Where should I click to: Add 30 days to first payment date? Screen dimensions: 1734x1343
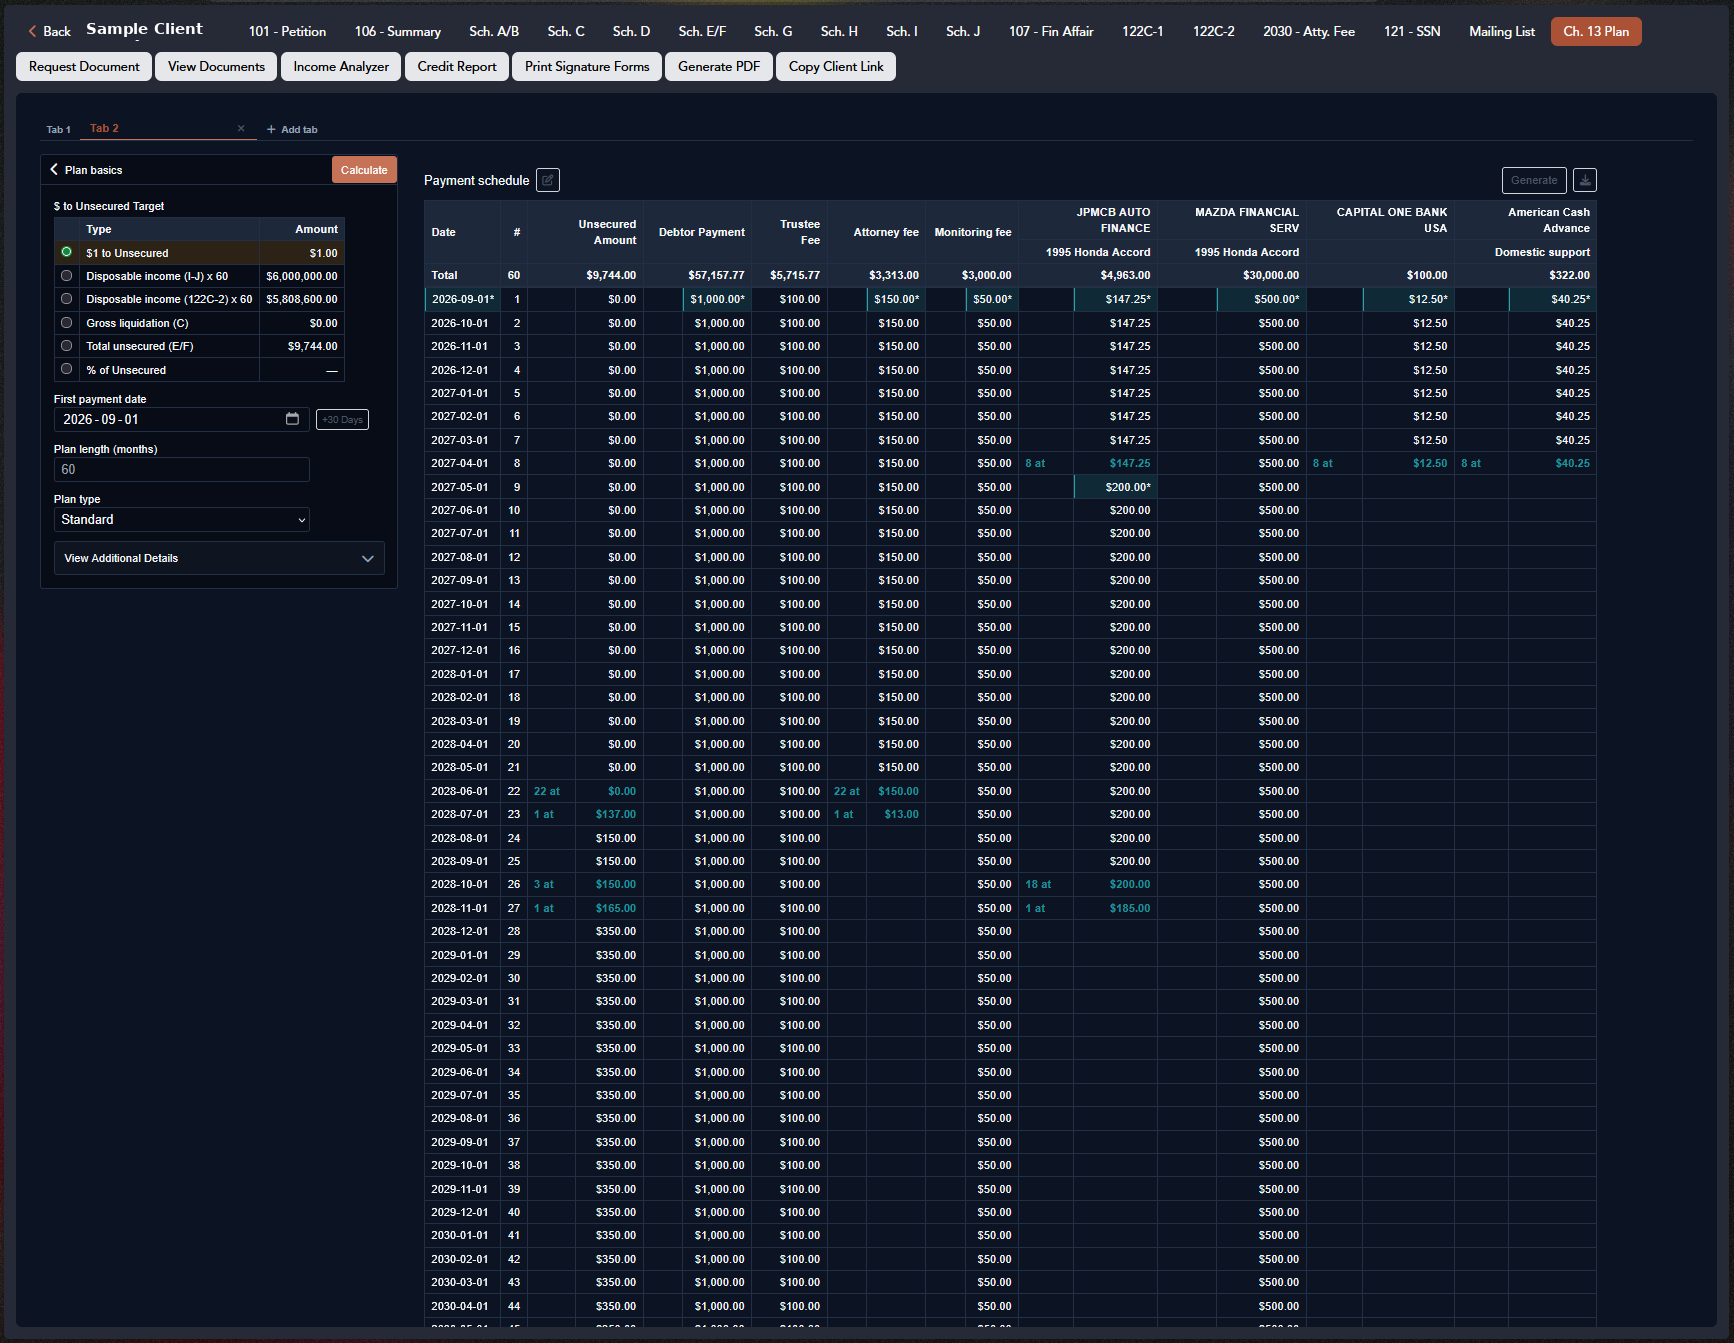[342, 419]
